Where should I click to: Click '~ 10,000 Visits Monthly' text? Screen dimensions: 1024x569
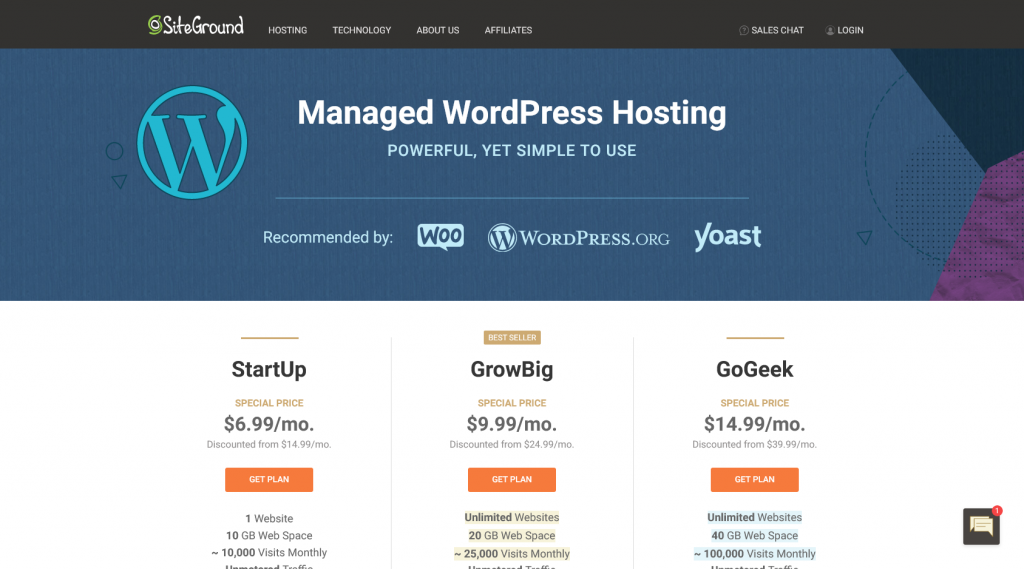269,553
